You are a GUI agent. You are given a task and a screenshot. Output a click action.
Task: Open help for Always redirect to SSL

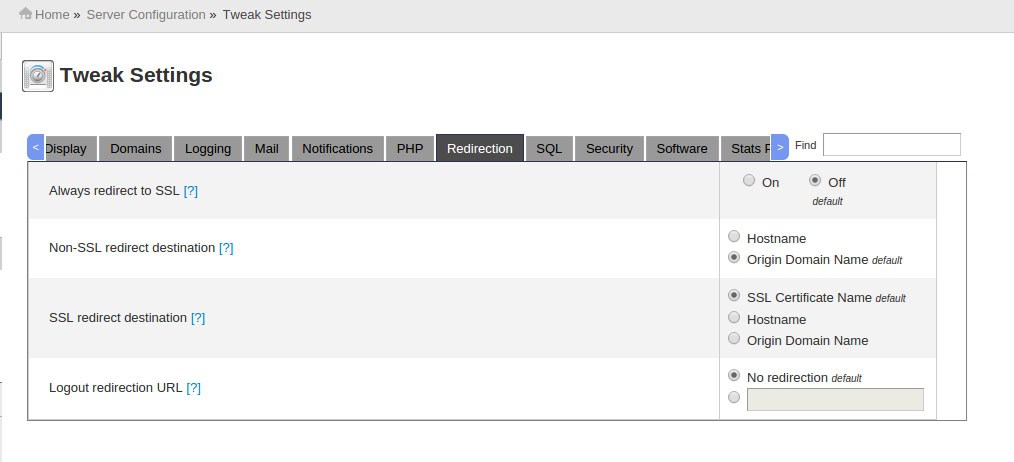[191, 191]
